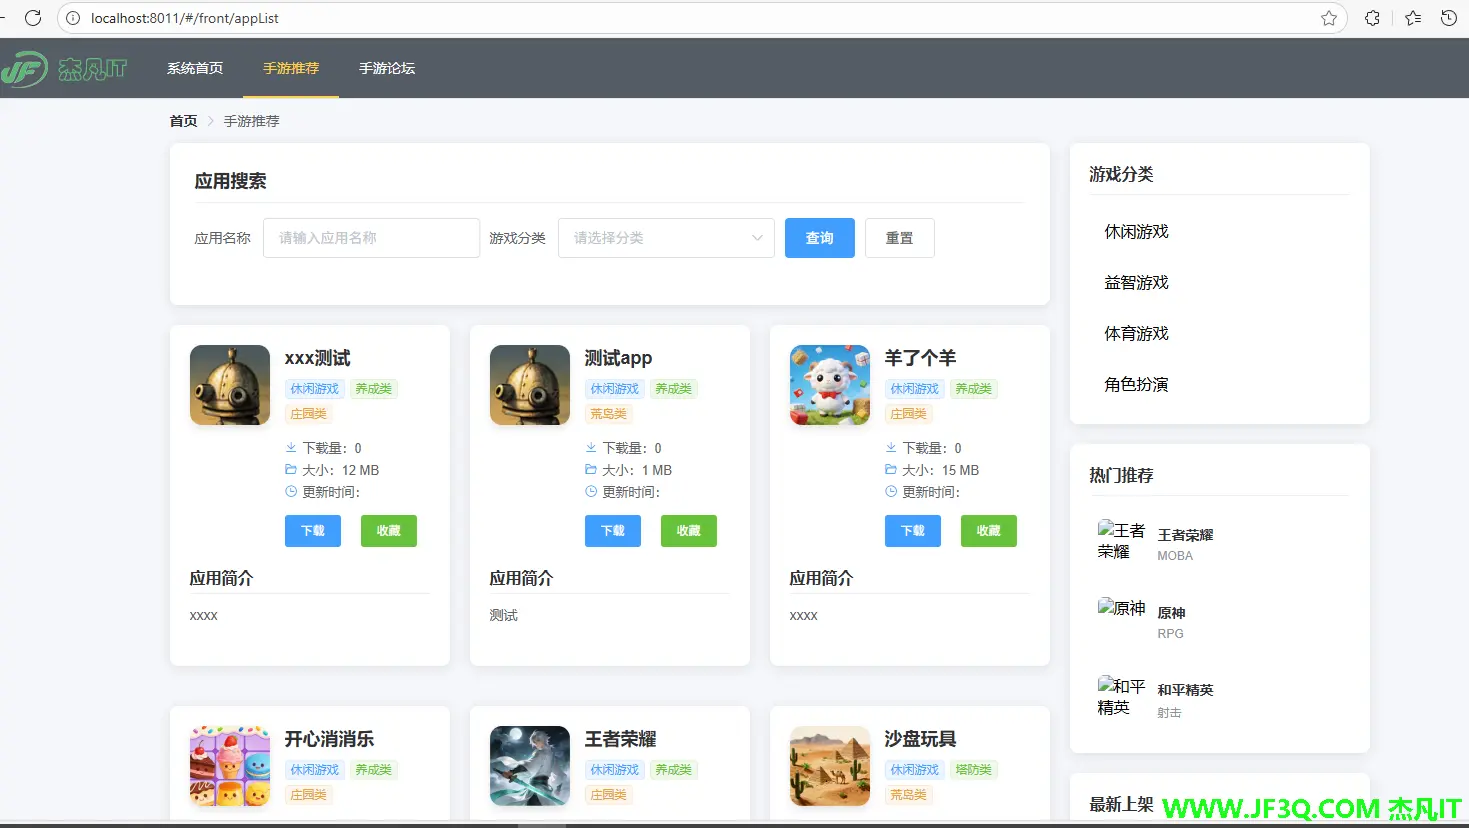Bookmark this page via the star icon
This screenshot has height=828, width=1469.
coord(1330,17)
